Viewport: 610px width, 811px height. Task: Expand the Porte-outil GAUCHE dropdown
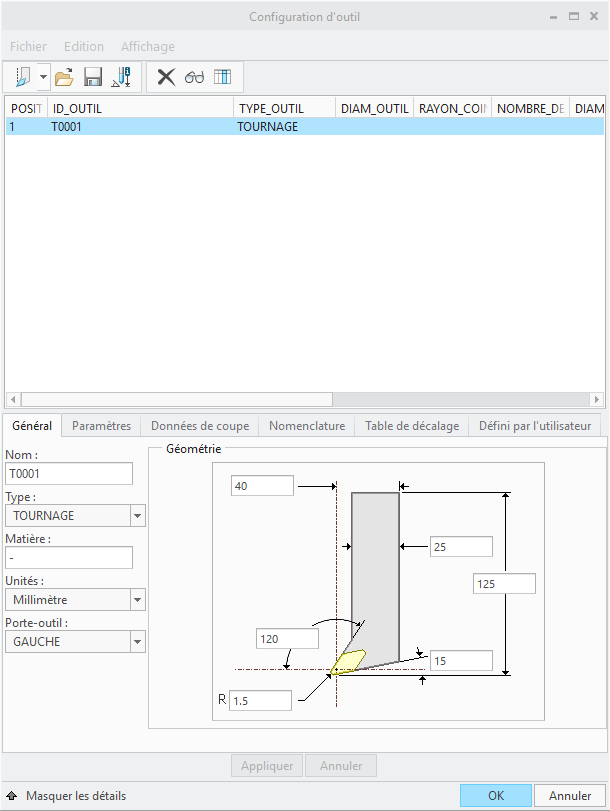pos(138,642)
